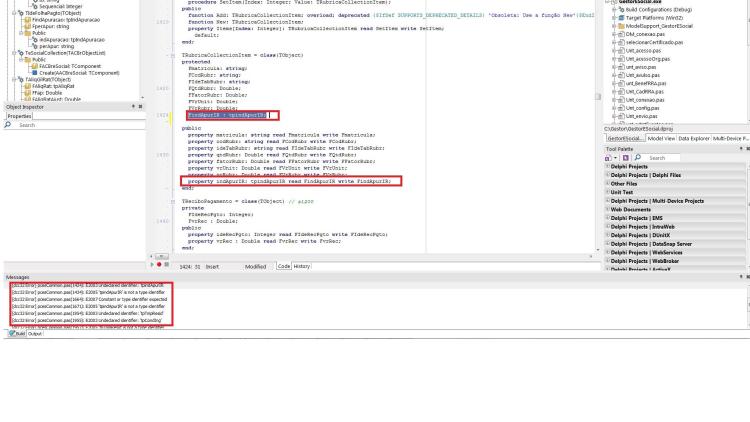Image resolution: width=750 pixels, height=422 pixels.
Task: Toggle code folding at TRubricaCollectionItem class
Action: pos(173,56)
